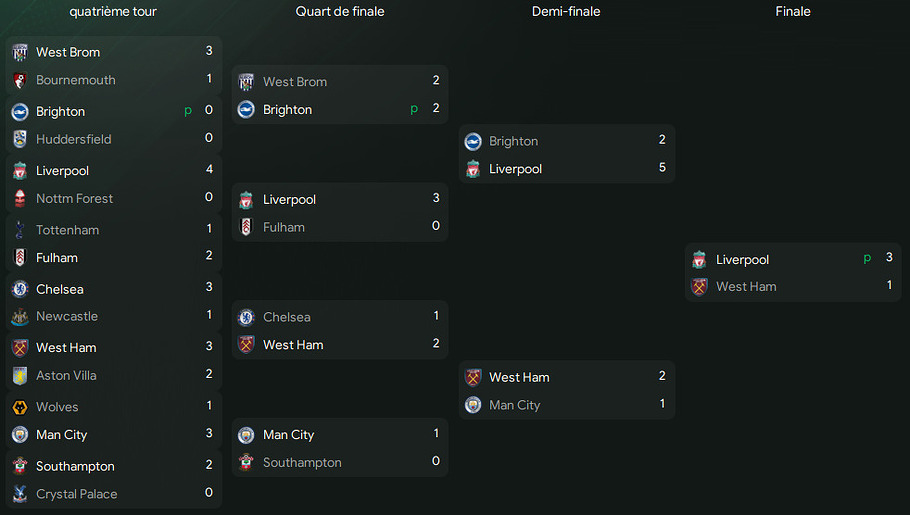910x515 pixels.
Task: Click Man City crest in Demi-finale
Action: point(473,405)
